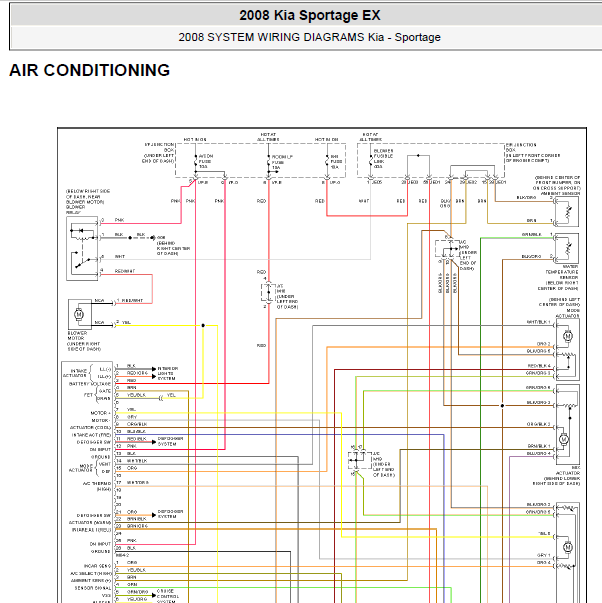Click the 'A/C THERMO (HIGH)' terminal label
This screenshot has width=602, height=603.
click(x=97, y=486)
